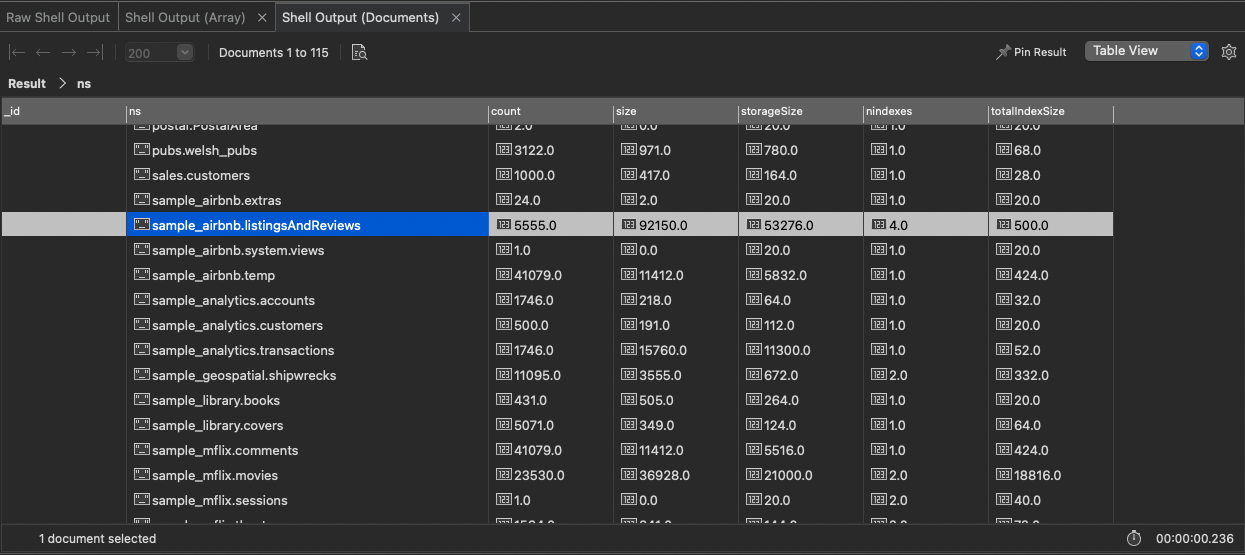Click the stopwatch icon in status bar
Image resolution: width=1245 pixels, height=555 pixels.
(1134, 538)
